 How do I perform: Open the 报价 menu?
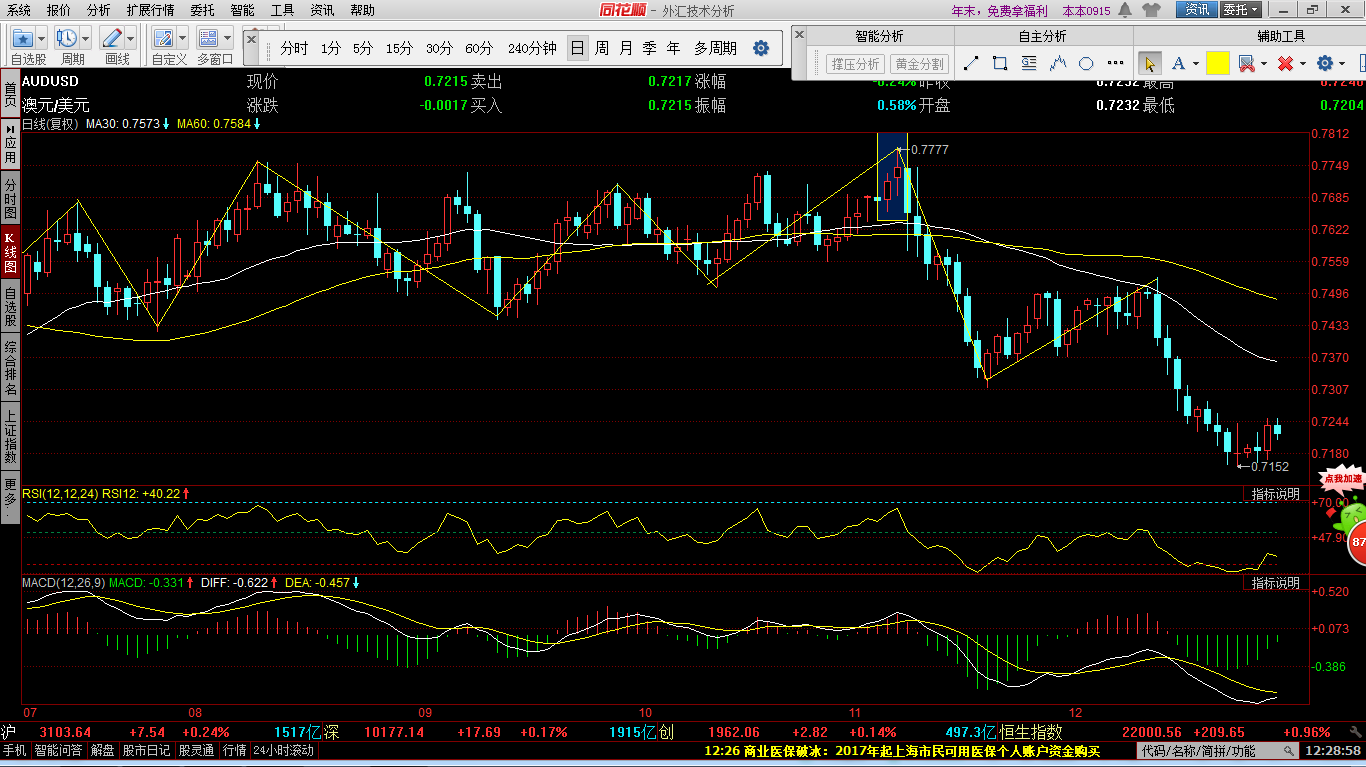[59, 10]
